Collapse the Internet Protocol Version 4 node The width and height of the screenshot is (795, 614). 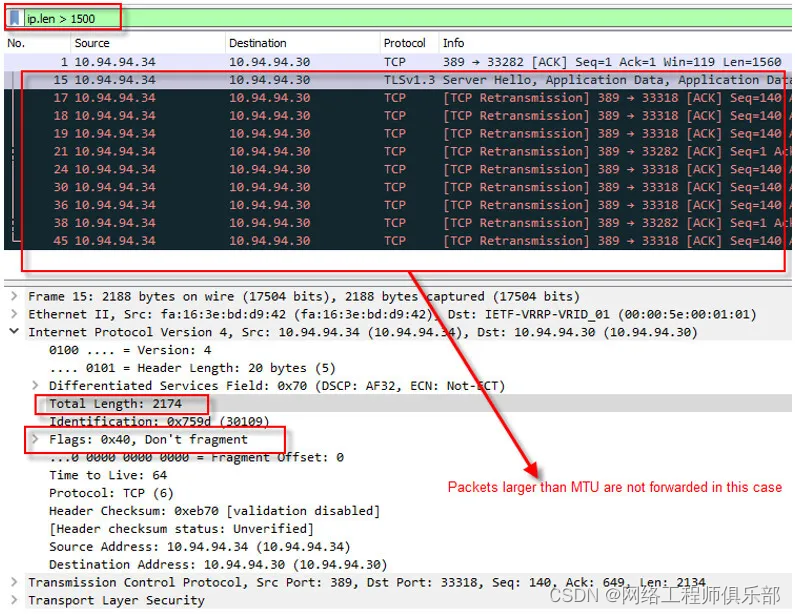(x=14, y=332)
